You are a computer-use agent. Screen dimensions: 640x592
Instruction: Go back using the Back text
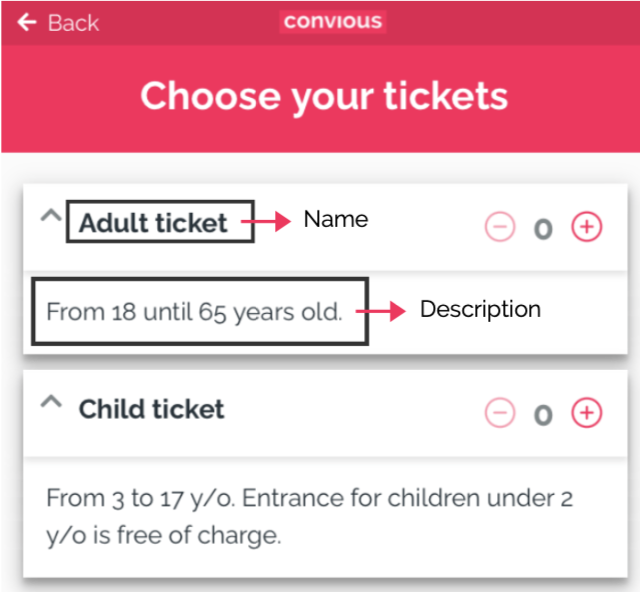click(73, 23)
